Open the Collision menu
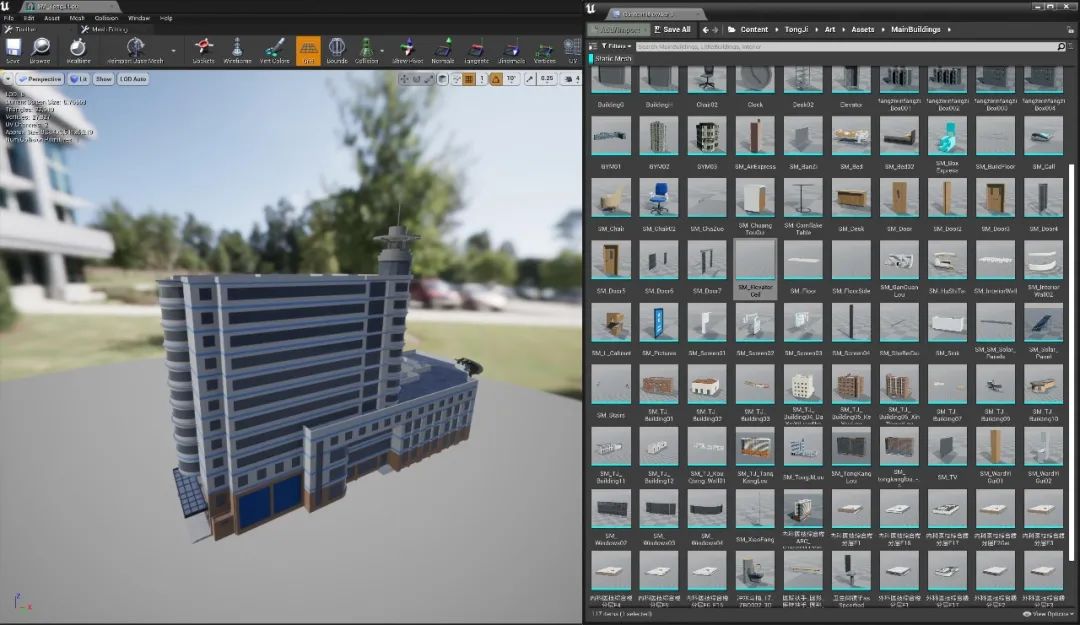 106,18
